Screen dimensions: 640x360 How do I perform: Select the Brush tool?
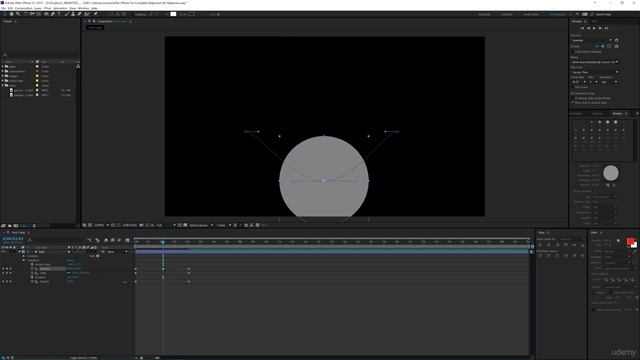coord(67,14)
